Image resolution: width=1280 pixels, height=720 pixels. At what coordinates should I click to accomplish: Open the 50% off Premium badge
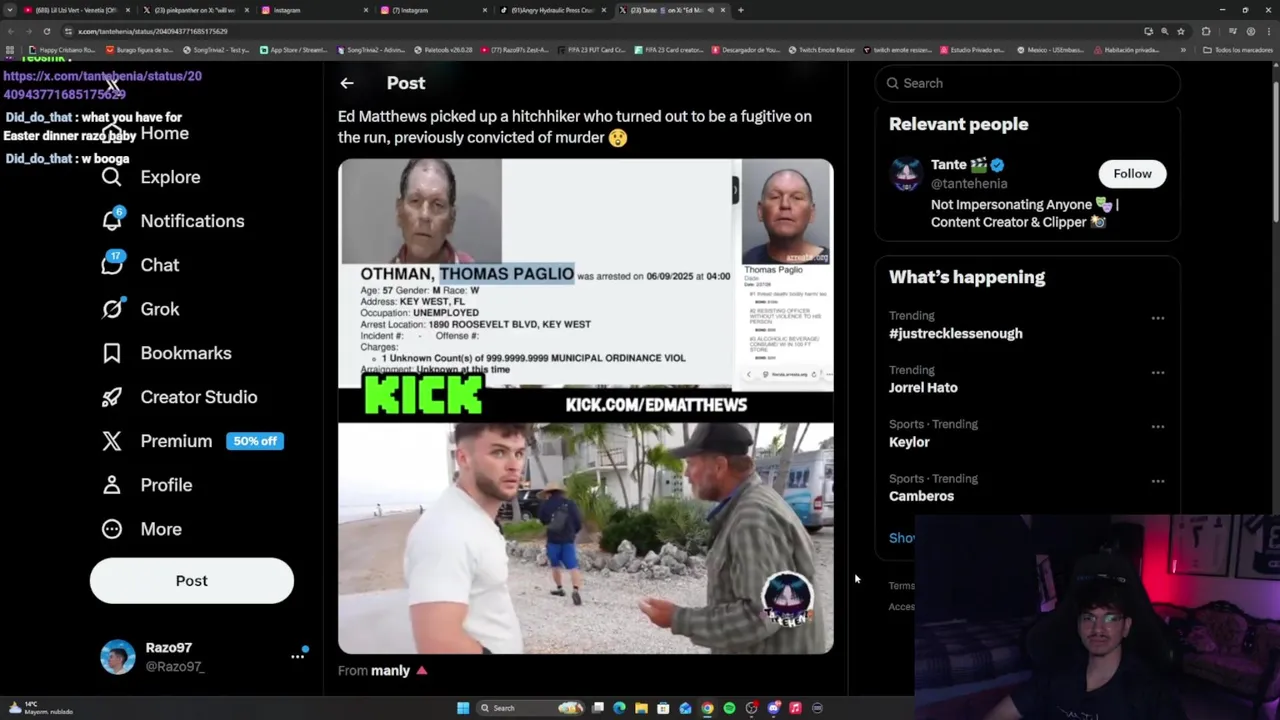point(255,441)
